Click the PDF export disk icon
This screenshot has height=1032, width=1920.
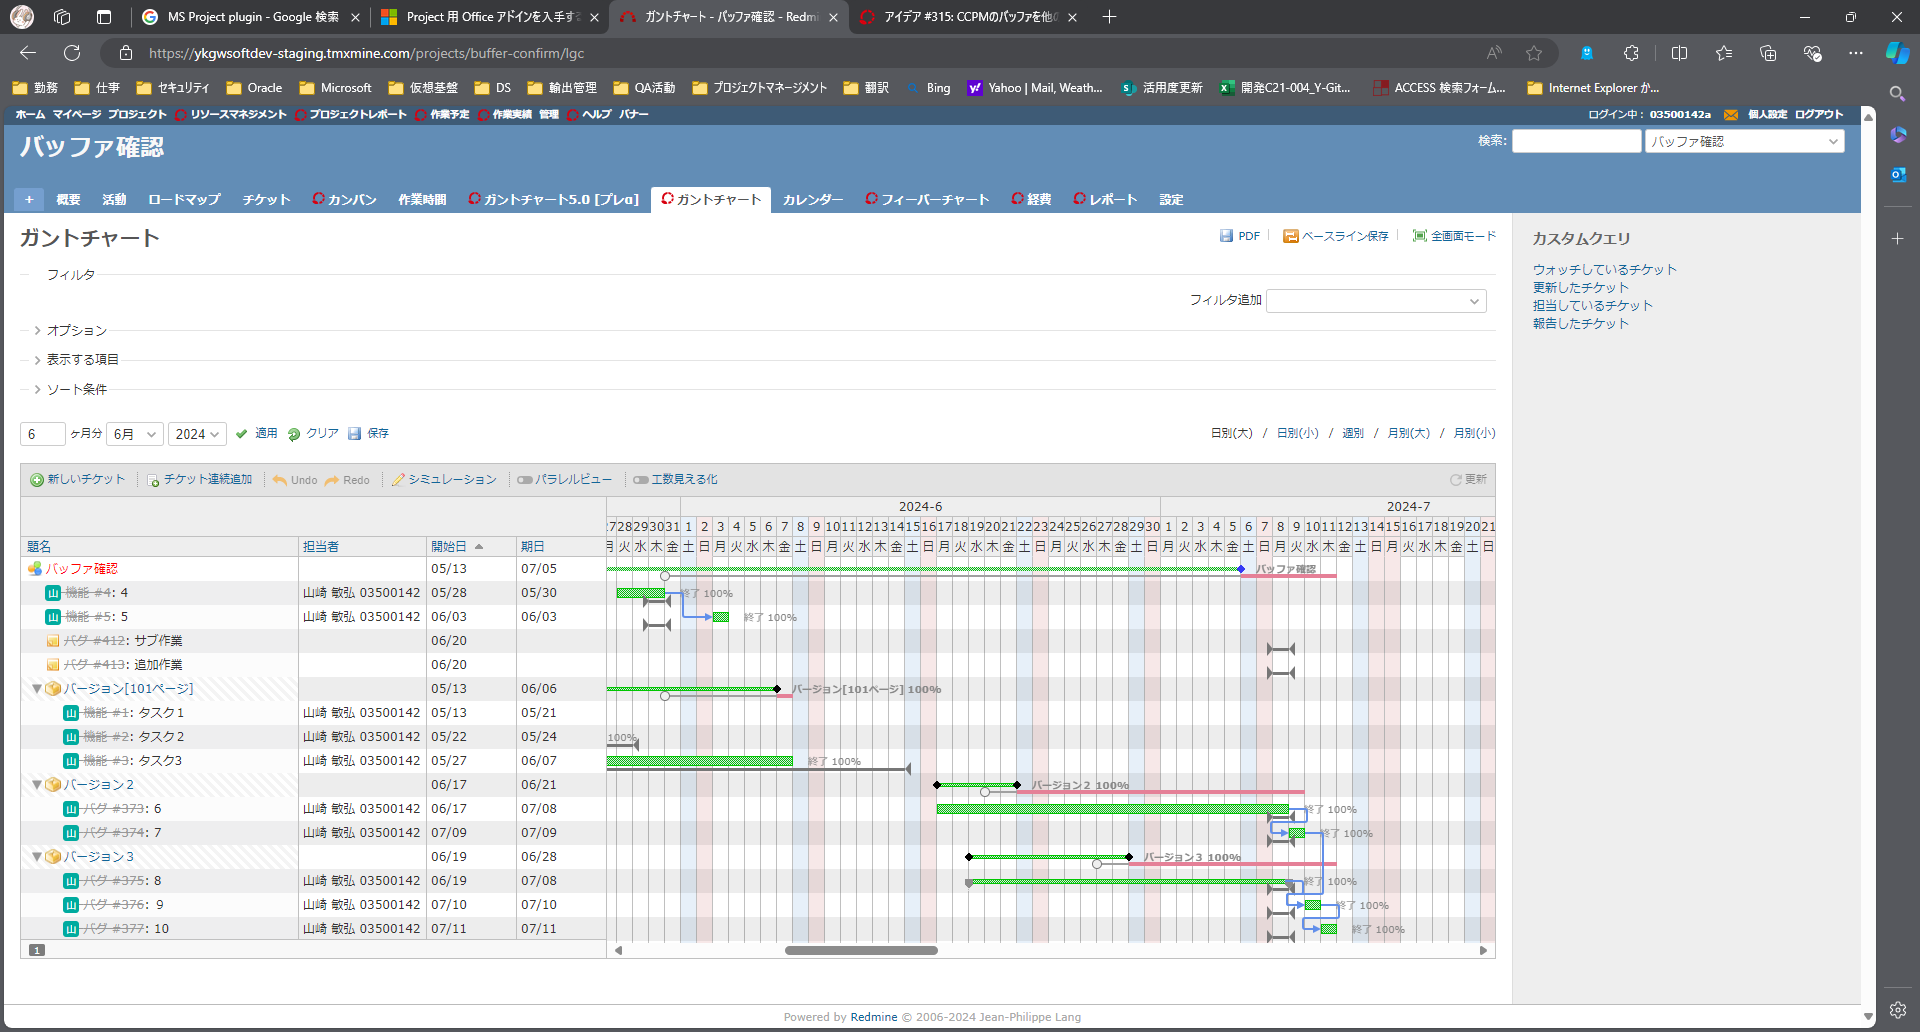(x=1226, y=236)
